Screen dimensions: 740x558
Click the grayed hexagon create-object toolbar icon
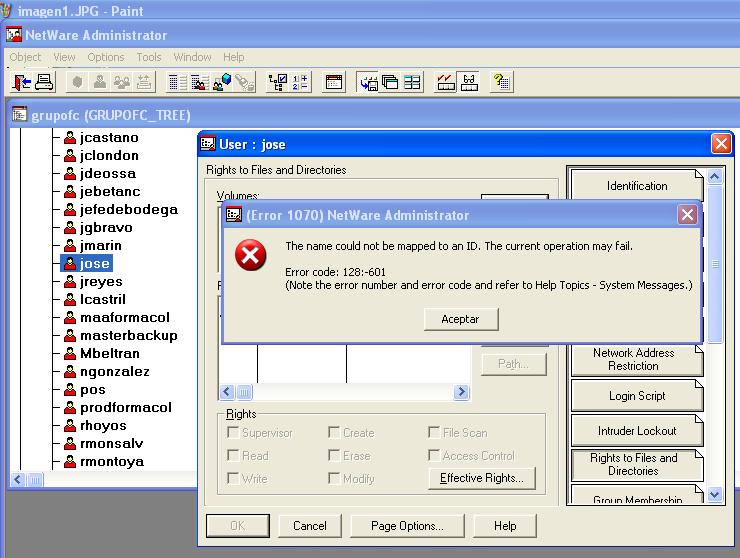coord(77,82)
